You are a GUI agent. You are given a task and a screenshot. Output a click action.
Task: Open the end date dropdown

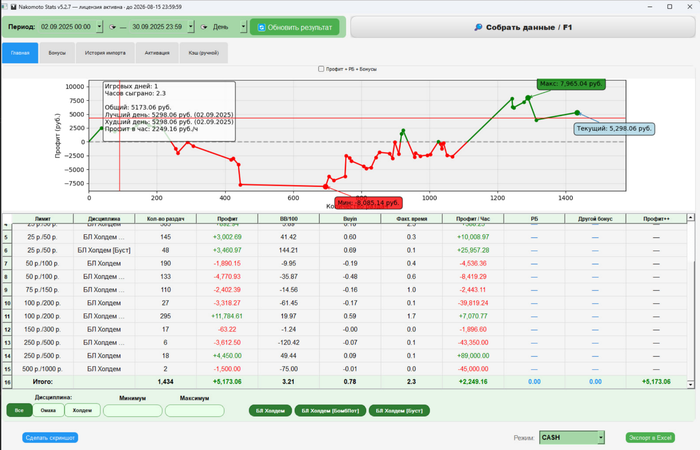click(191, 27)
